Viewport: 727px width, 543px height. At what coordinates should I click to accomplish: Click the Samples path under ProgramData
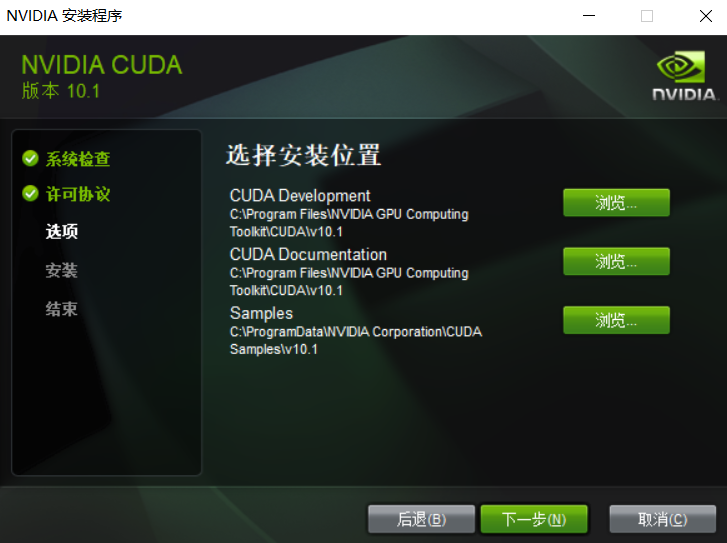point(356,340)
